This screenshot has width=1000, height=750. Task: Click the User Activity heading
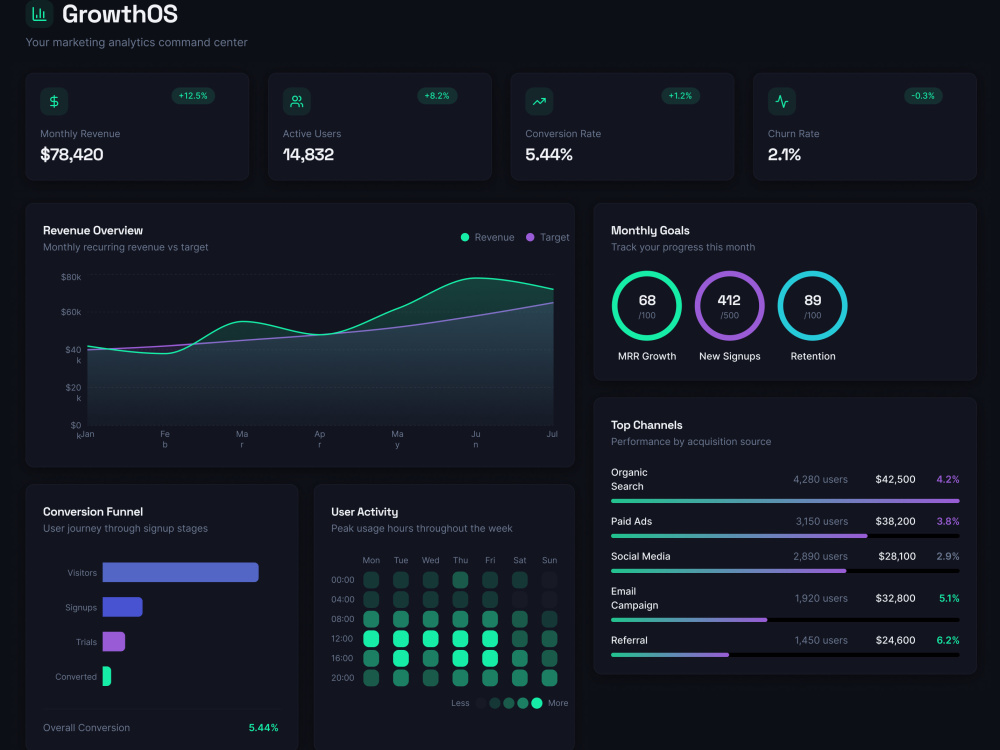coord(365,512)
